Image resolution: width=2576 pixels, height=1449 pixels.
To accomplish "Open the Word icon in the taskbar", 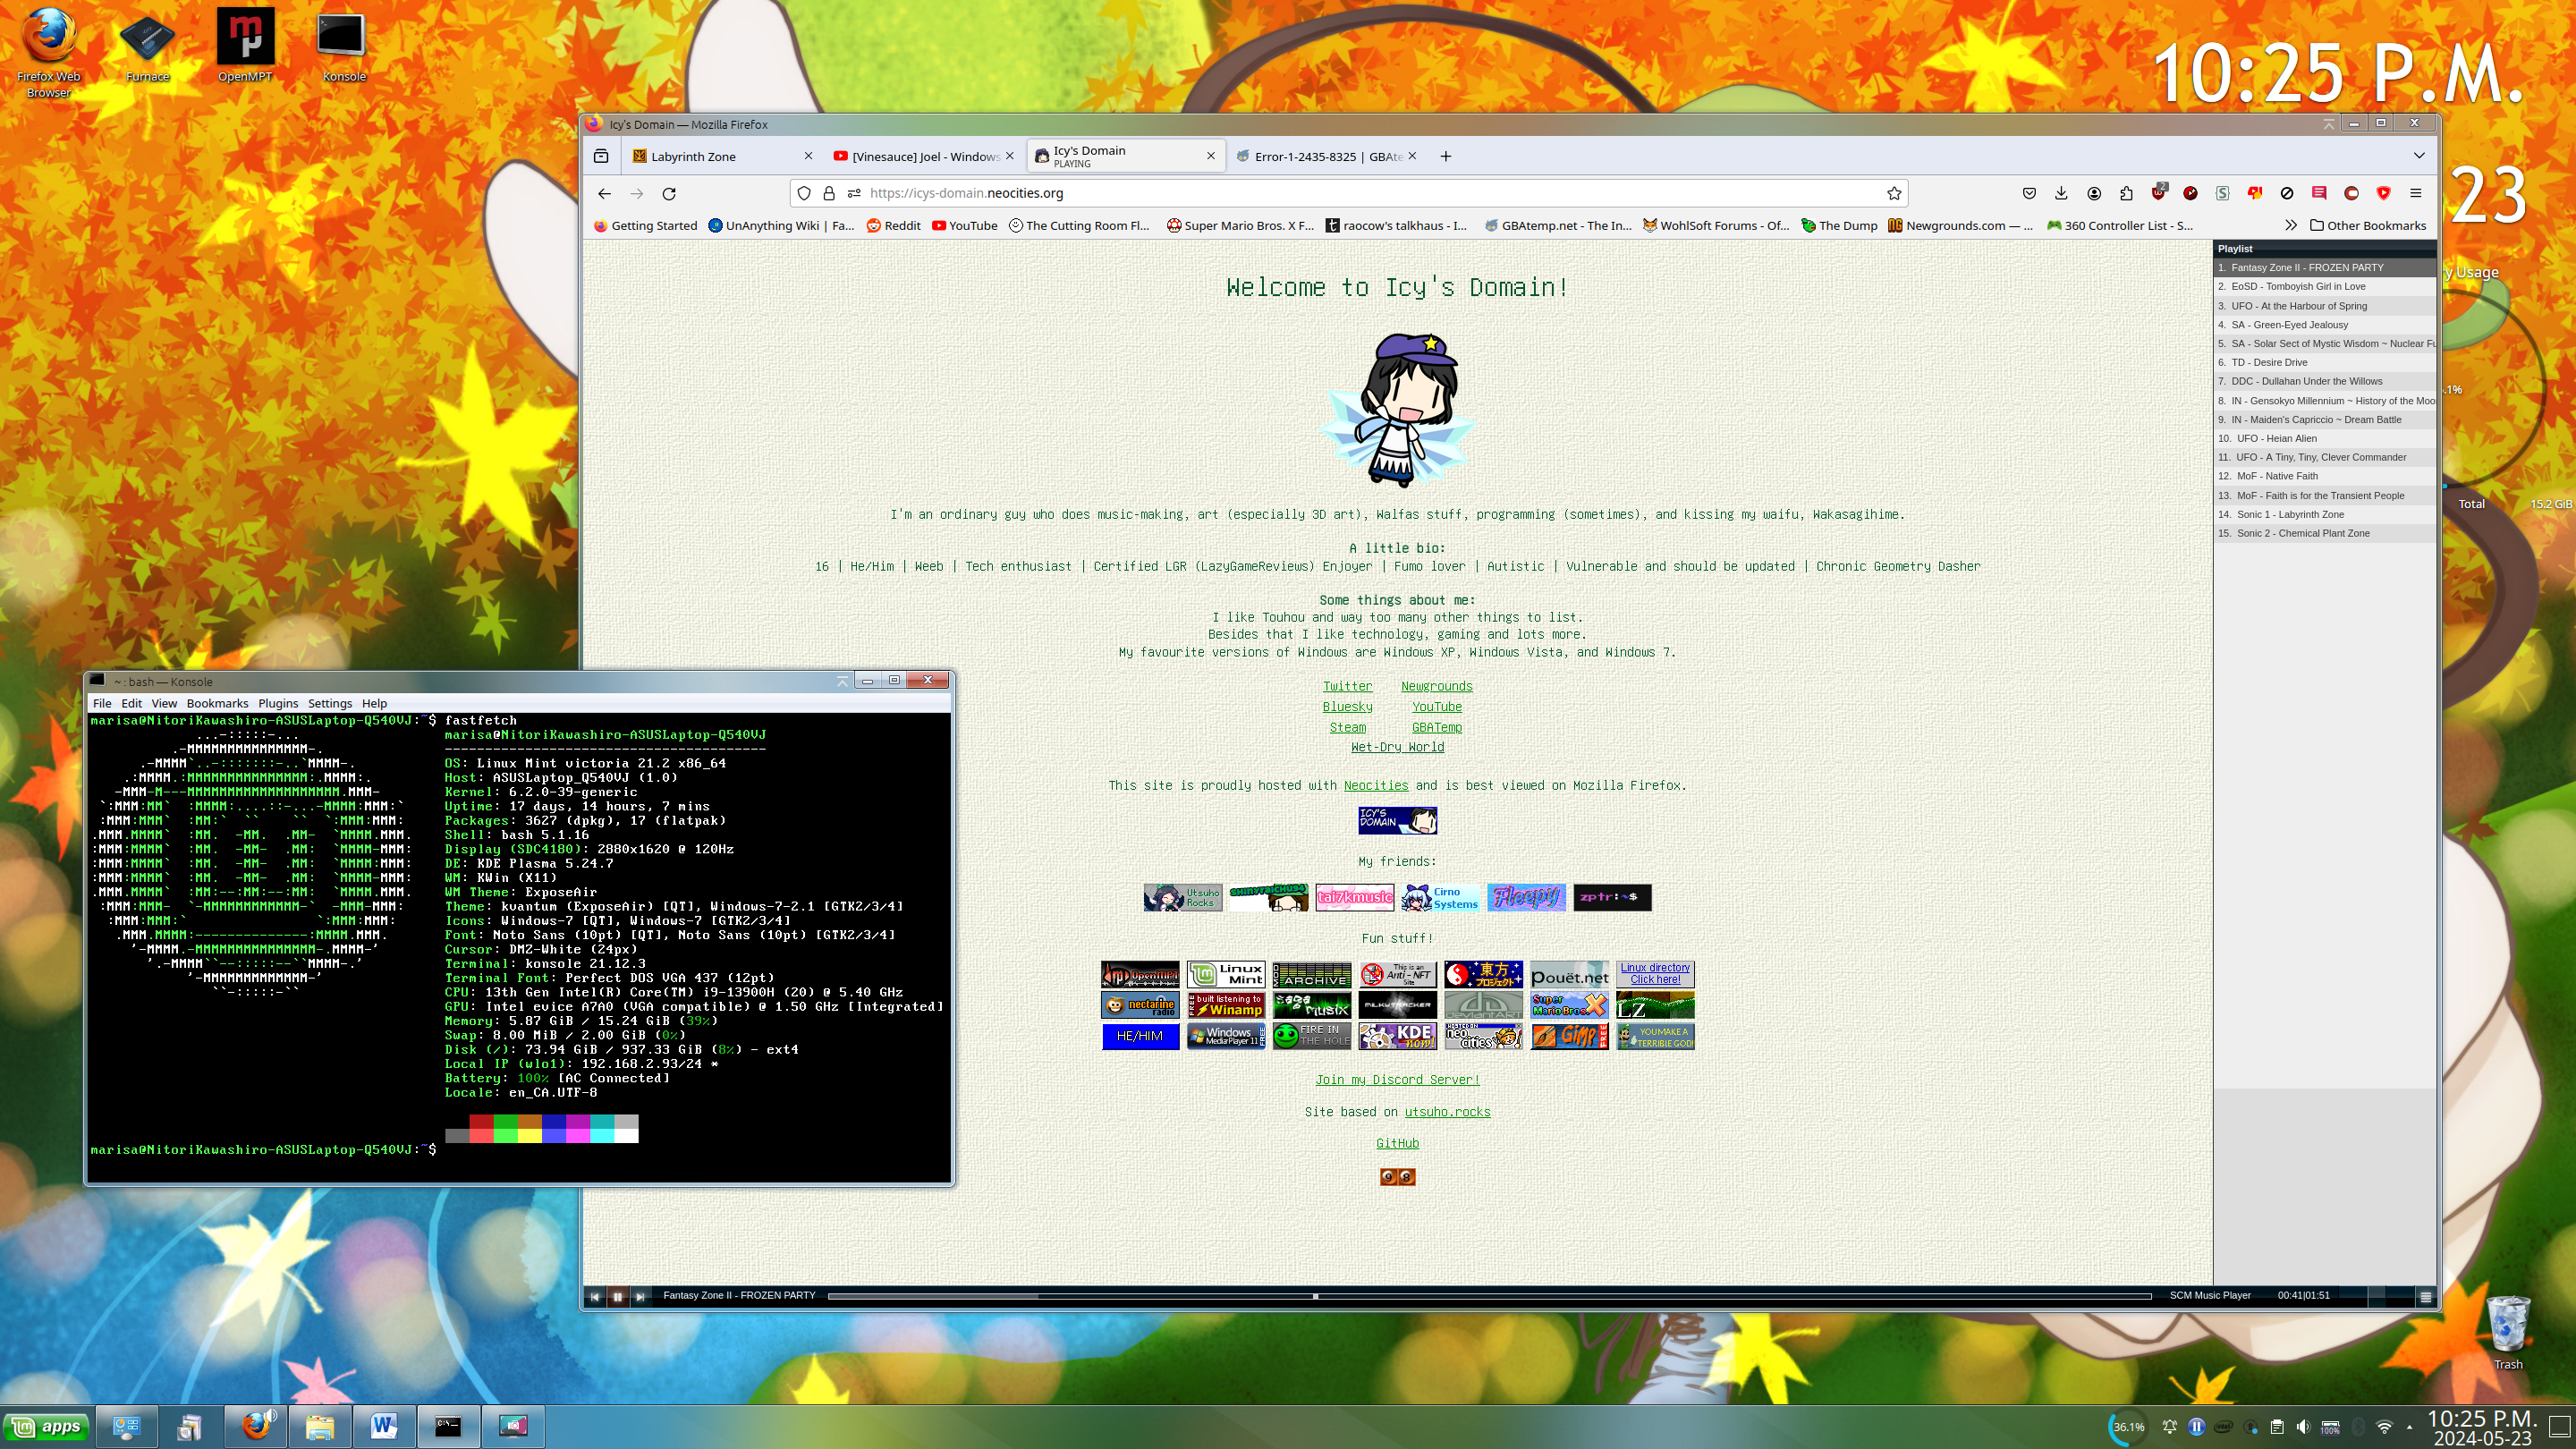I will coord(384,1426).
